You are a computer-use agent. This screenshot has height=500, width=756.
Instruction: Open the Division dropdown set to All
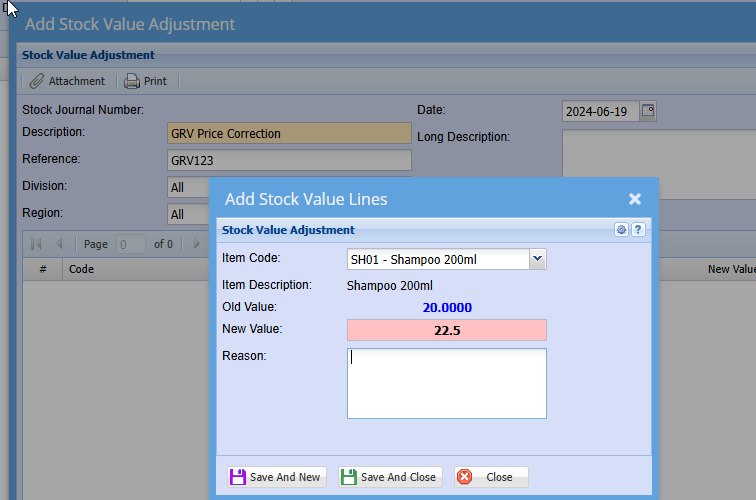(189, 187)
